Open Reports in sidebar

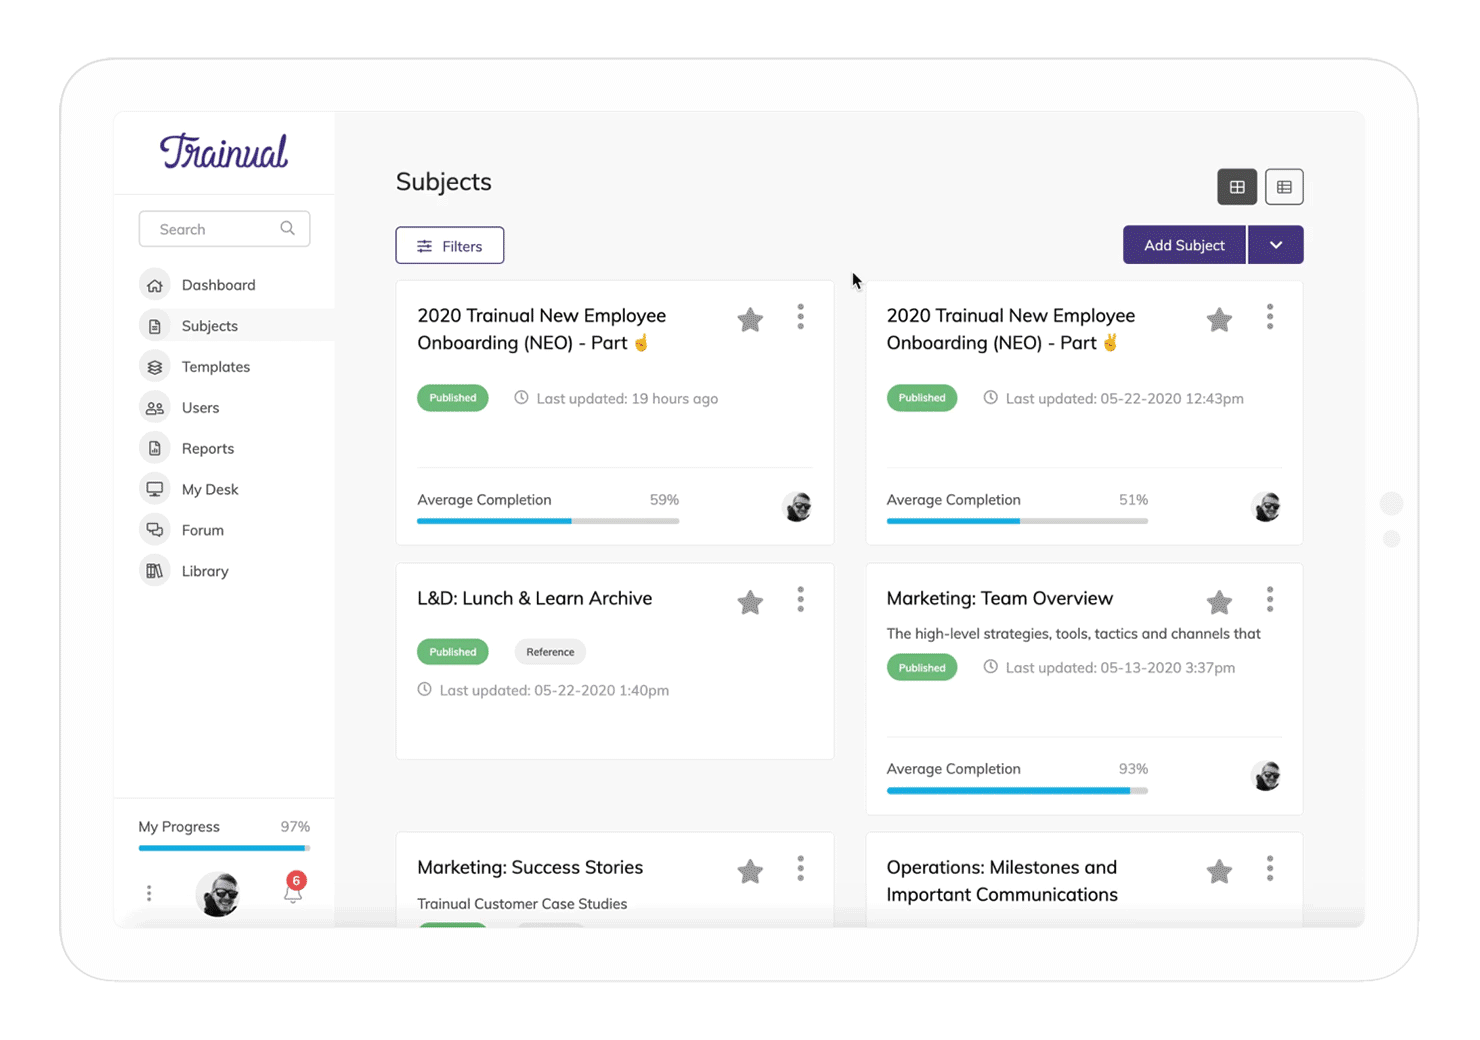click(x=208, y=448)
